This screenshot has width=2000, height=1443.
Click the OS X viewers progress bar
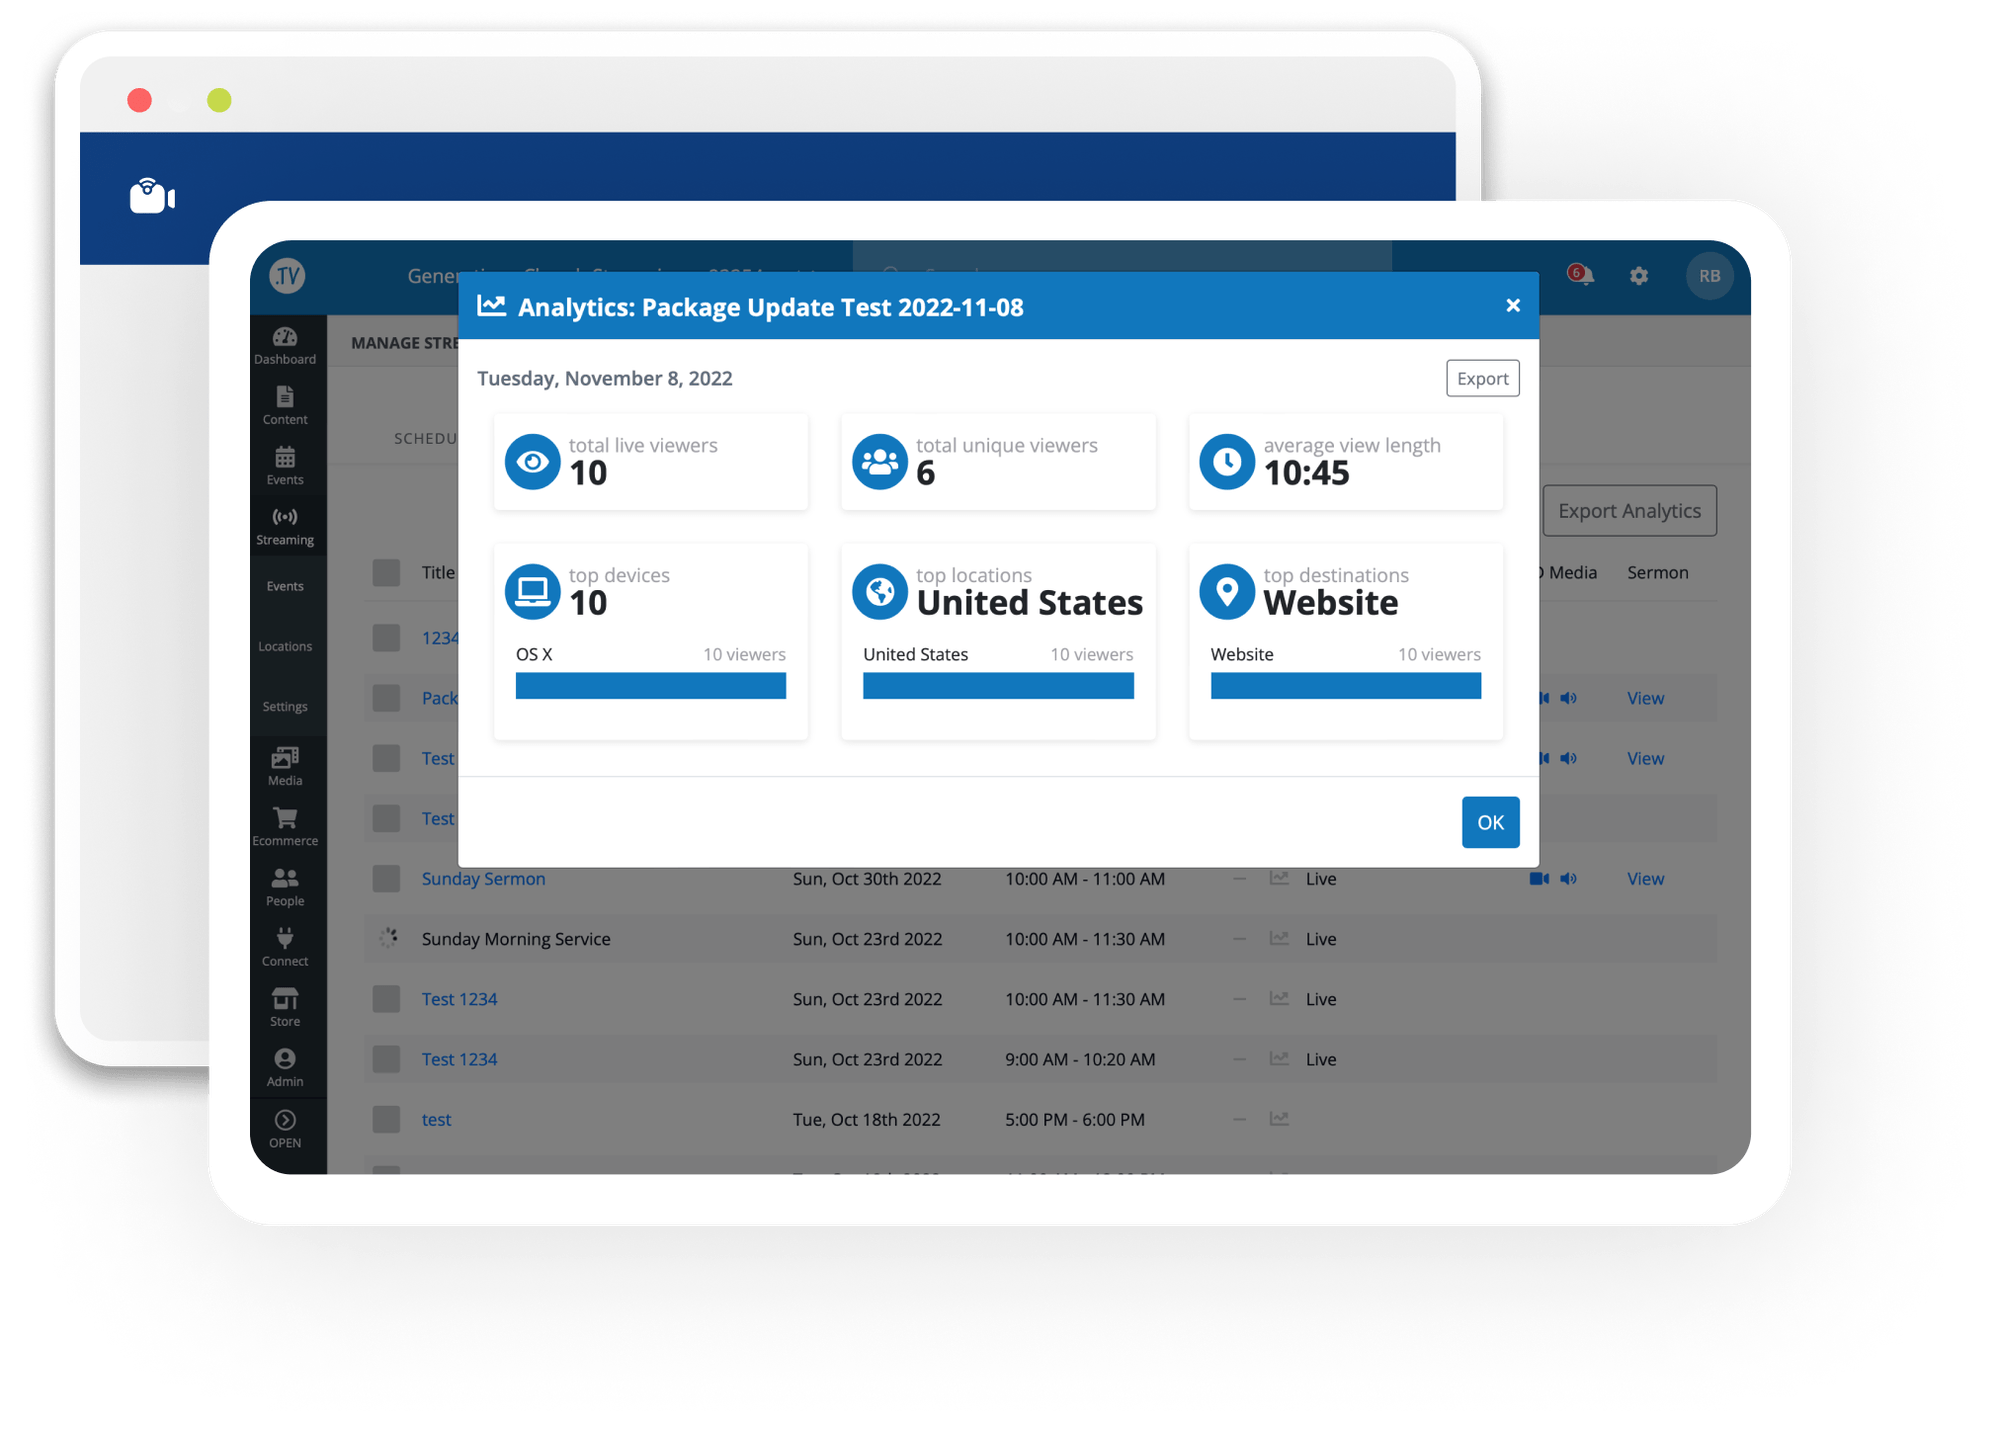point(650,686)
